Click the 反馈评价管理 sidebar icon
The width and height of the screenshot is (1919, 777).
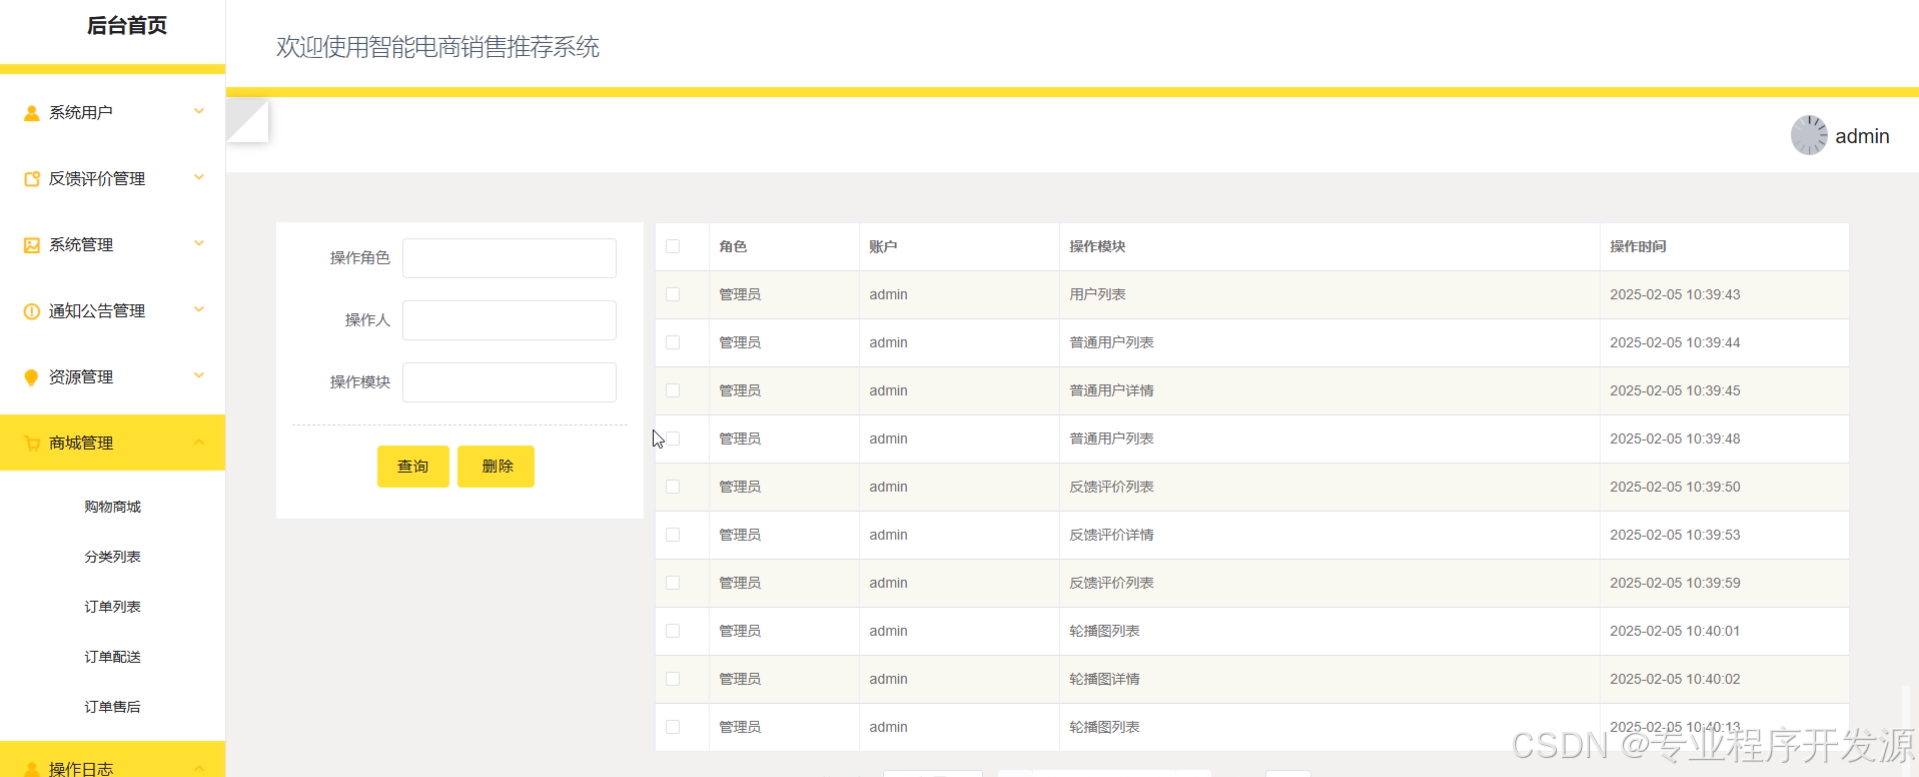point(32,179)
